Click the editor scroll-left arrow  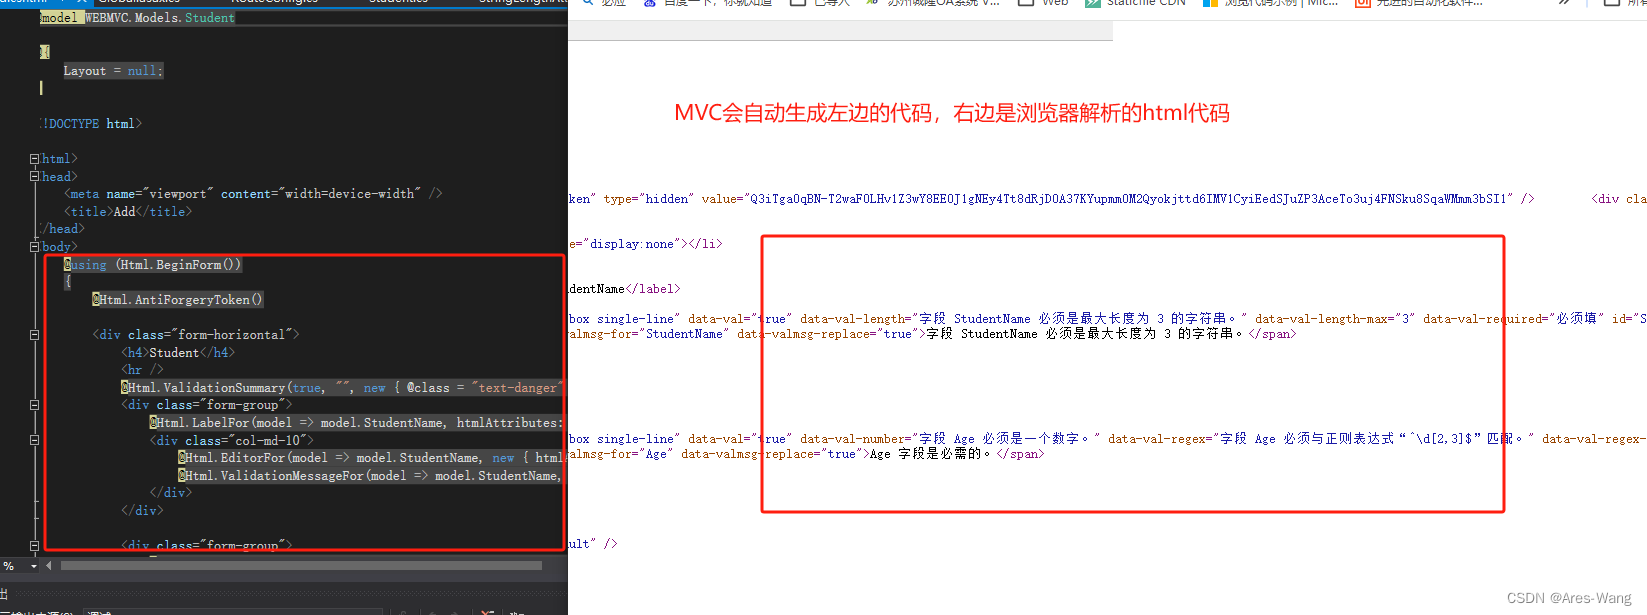pos(49,566)
